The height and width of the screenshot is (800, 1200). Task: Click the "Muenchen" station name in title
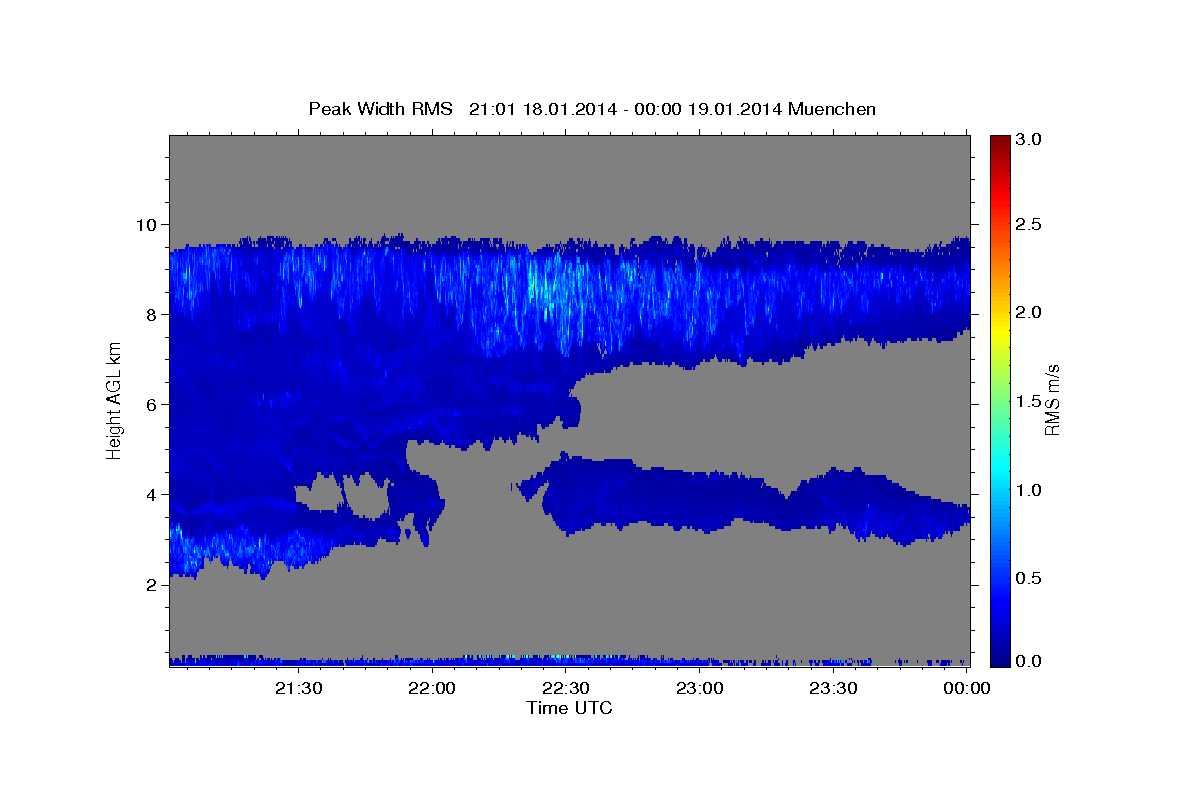click(831, 108)
